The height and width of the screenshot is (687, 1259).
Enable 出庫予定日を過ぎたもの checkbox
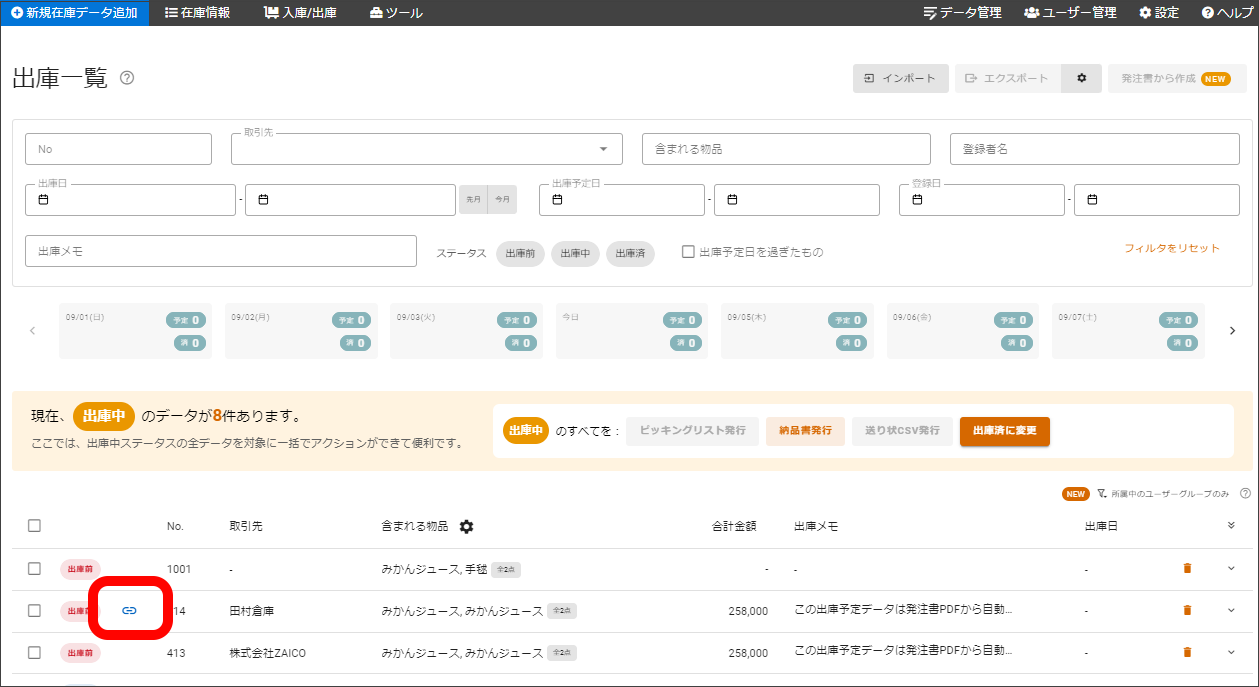[688, 252]
